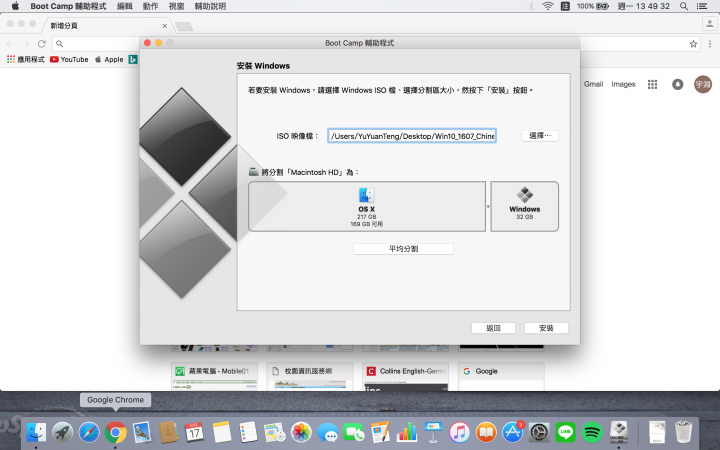This screenshot has width=720, height=450.
Task: Click the input method 注 icon
Action: click(x=565, y=6)
